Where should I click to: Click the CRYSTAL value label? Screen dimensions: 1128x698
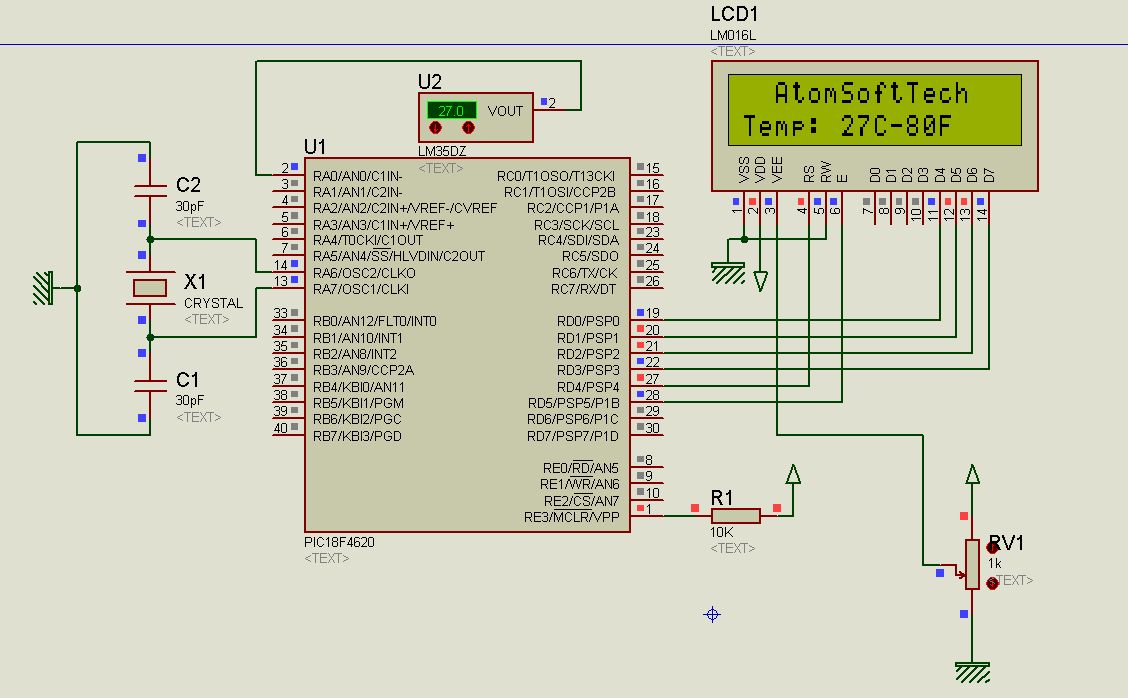coord(214,303)
